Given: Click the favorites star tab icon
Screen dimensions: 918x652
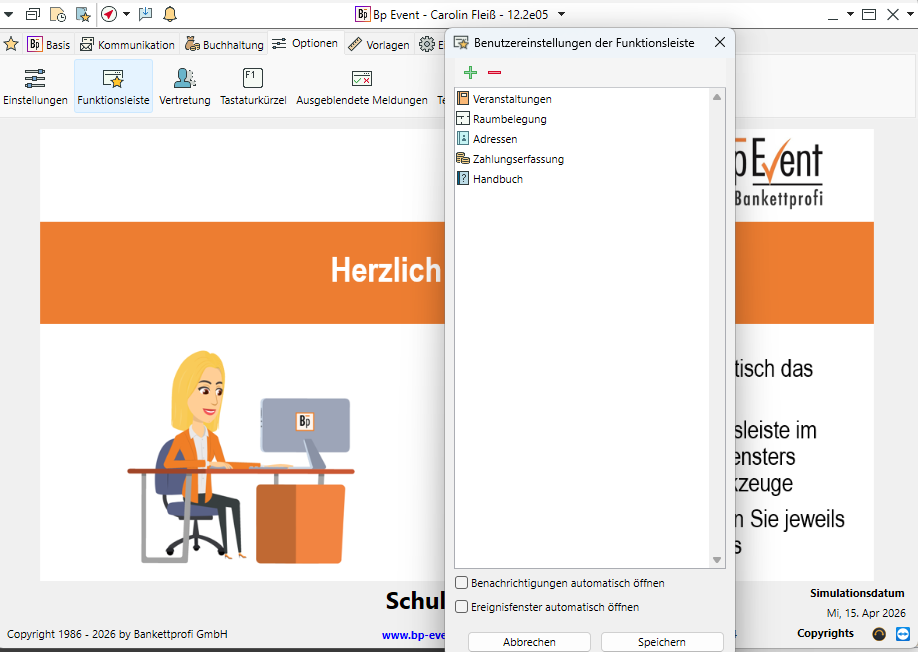Looking at the screenshot, I should point(11,44).
